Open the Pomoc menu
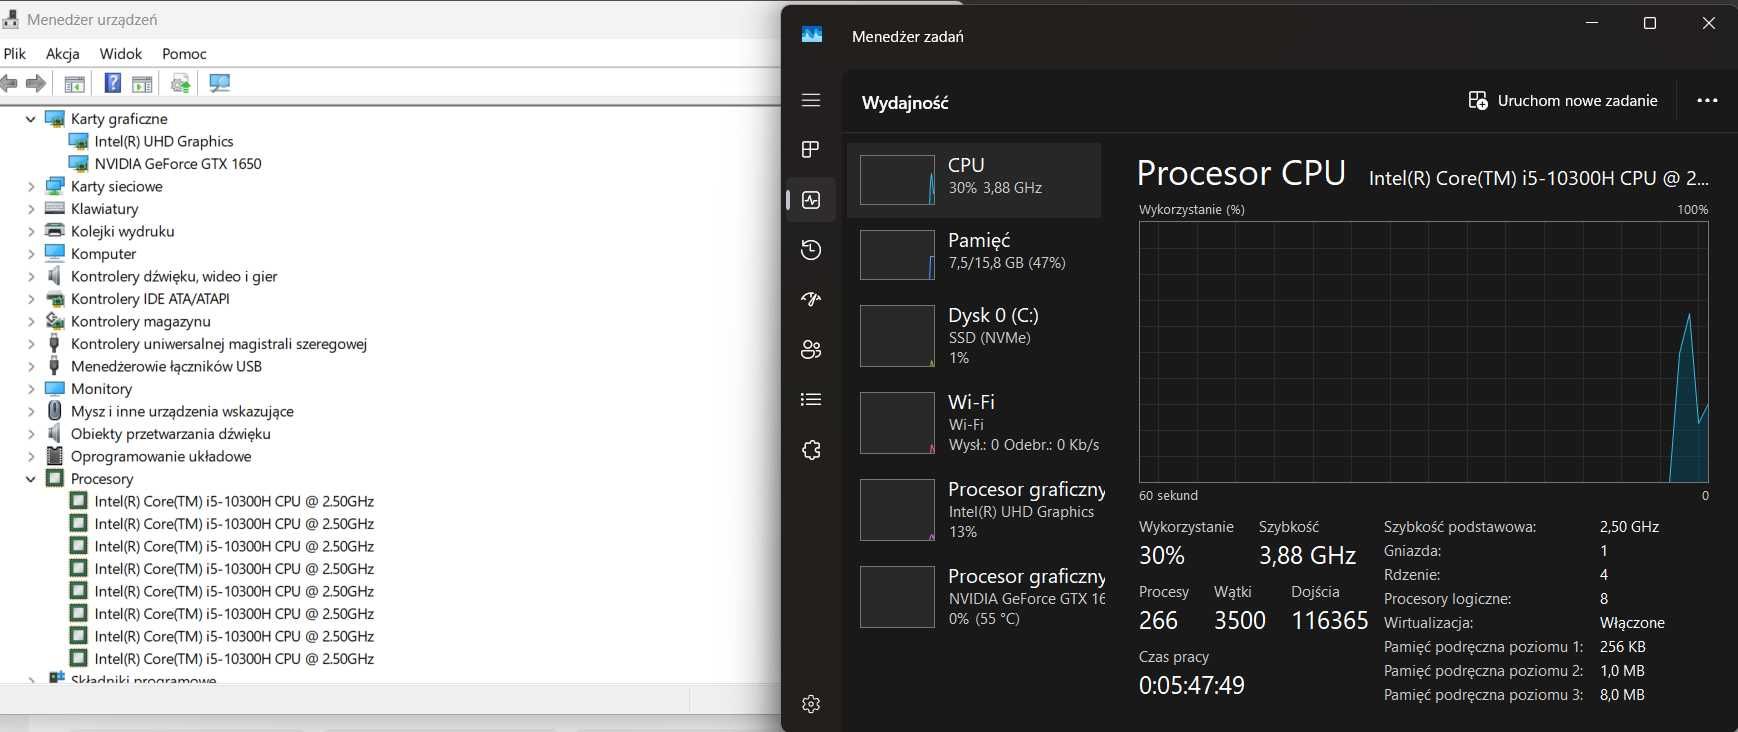The height and width of the screenshot is (732, 1738). [184, 53]
